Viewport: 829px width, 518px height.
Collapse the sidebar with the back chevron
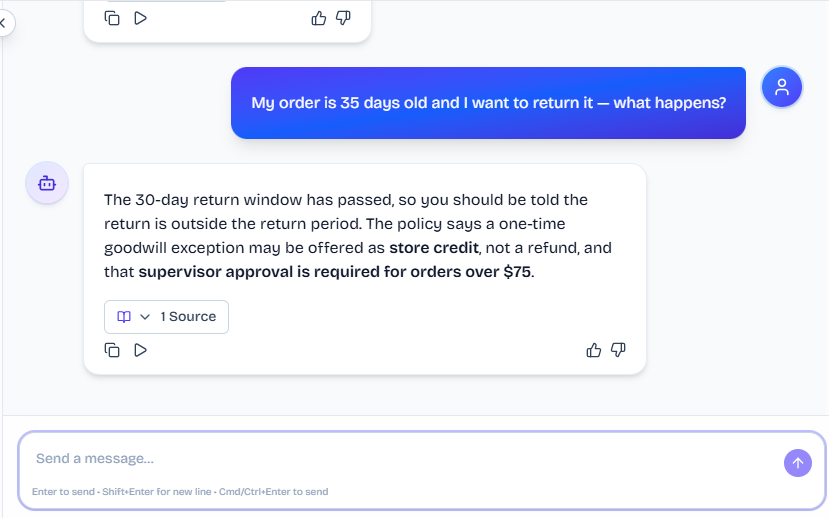(x=4, y=23)
